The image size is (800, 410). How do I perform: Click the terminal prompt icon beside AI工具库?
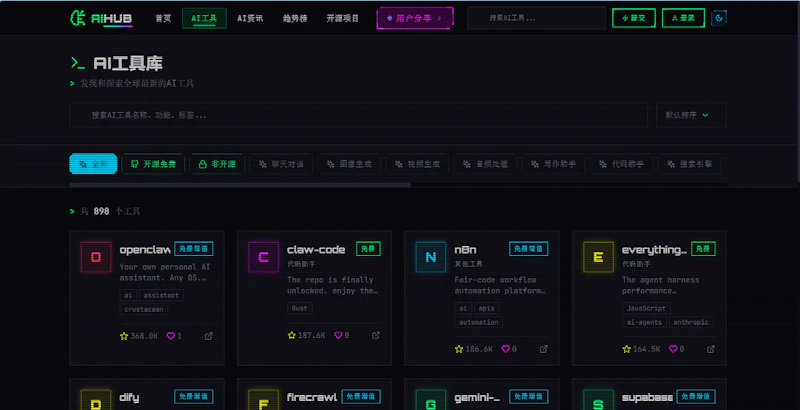pyautogui.click(x=78, y=63)
